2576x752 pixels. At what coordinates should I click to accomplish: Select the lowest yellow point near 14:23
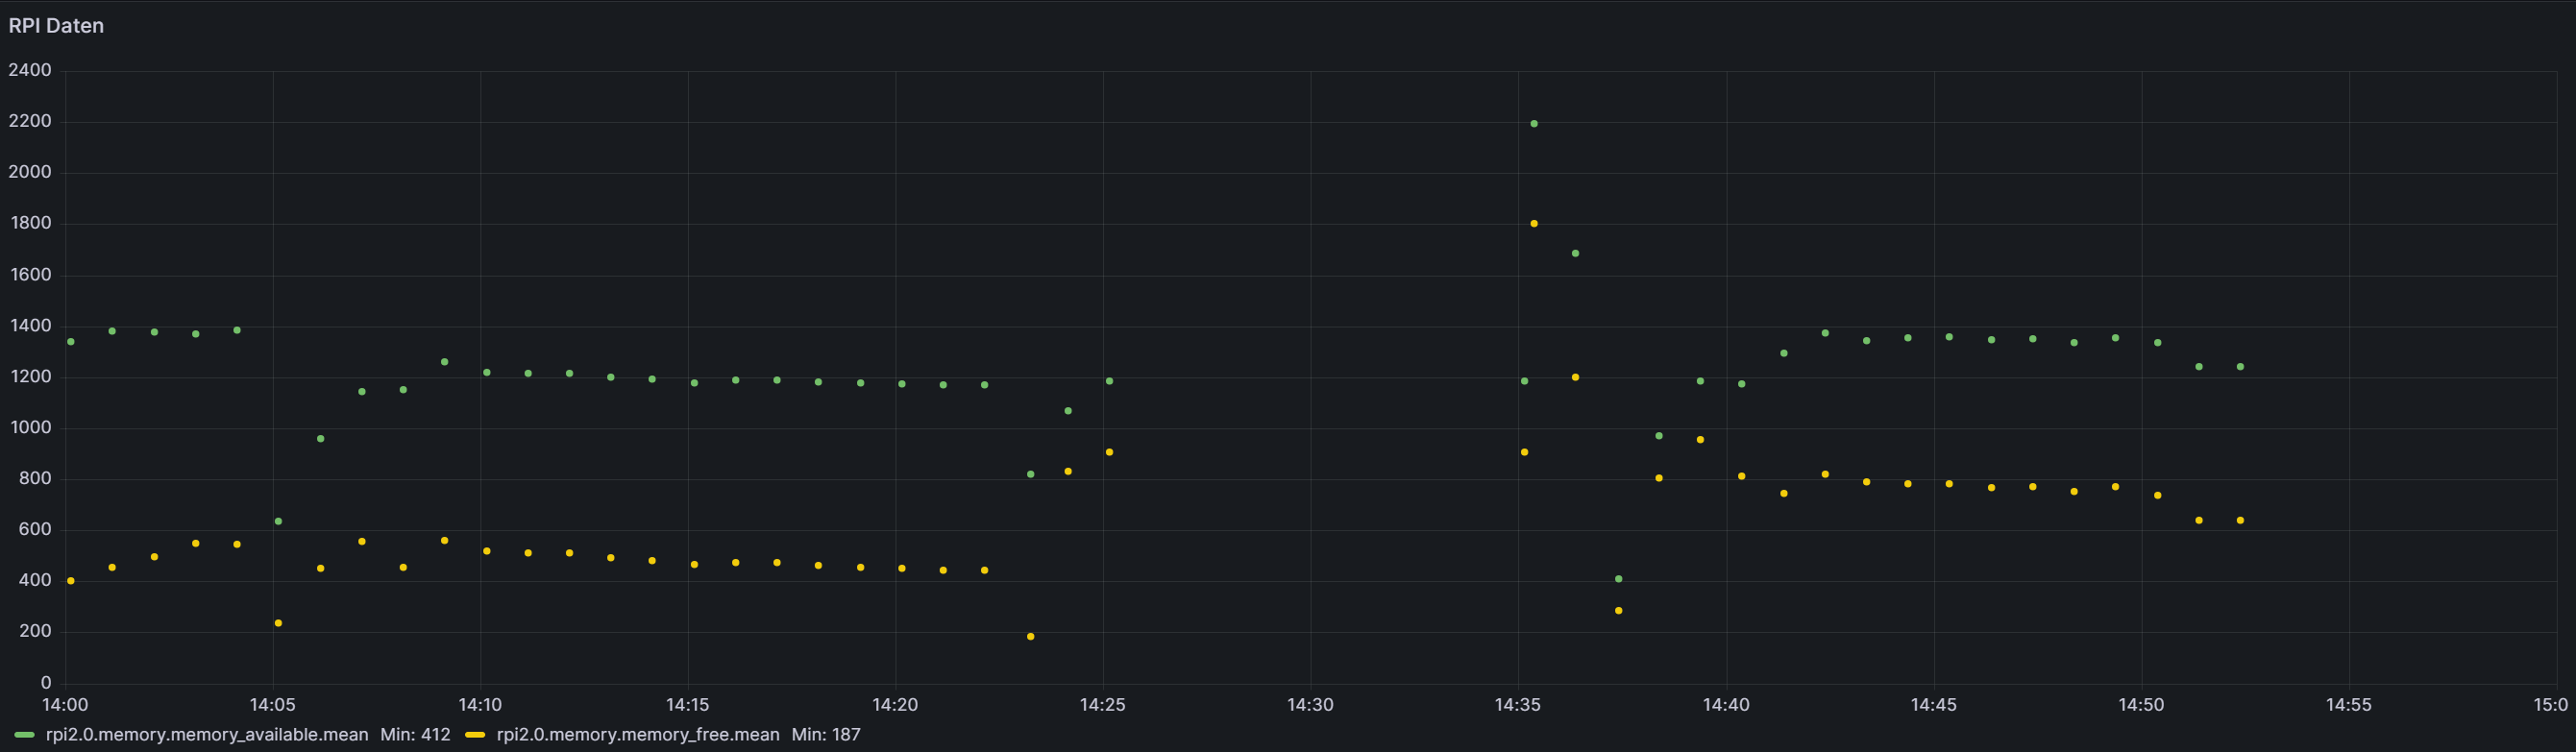pyautogui.click(x=1031, y=637)
